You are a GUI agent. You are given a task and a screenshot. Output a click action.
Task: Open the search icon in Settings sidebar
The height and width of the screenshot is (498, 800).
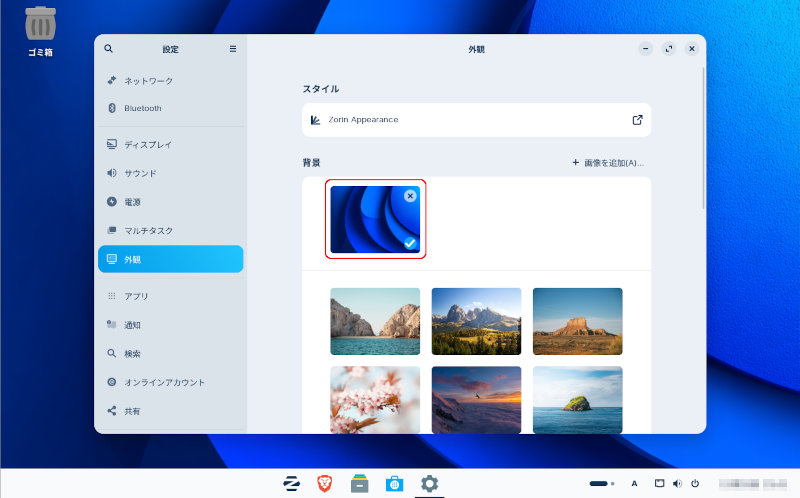(x=108, y=48)
